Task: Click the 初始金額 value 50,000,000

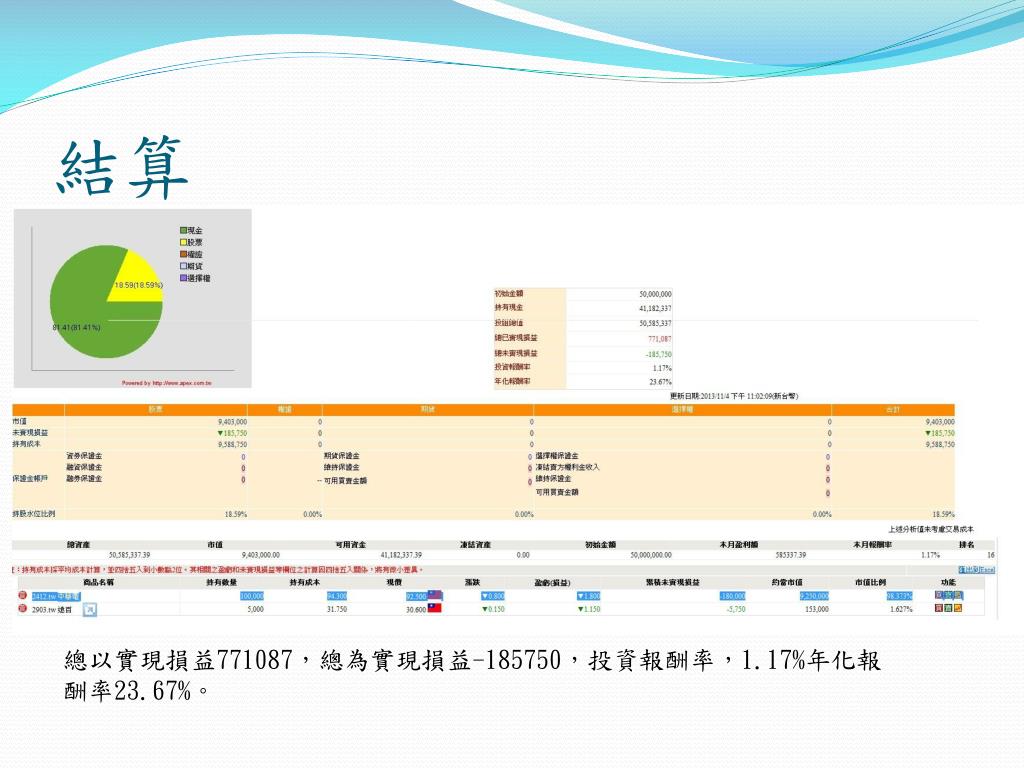Action: point(655,295)
